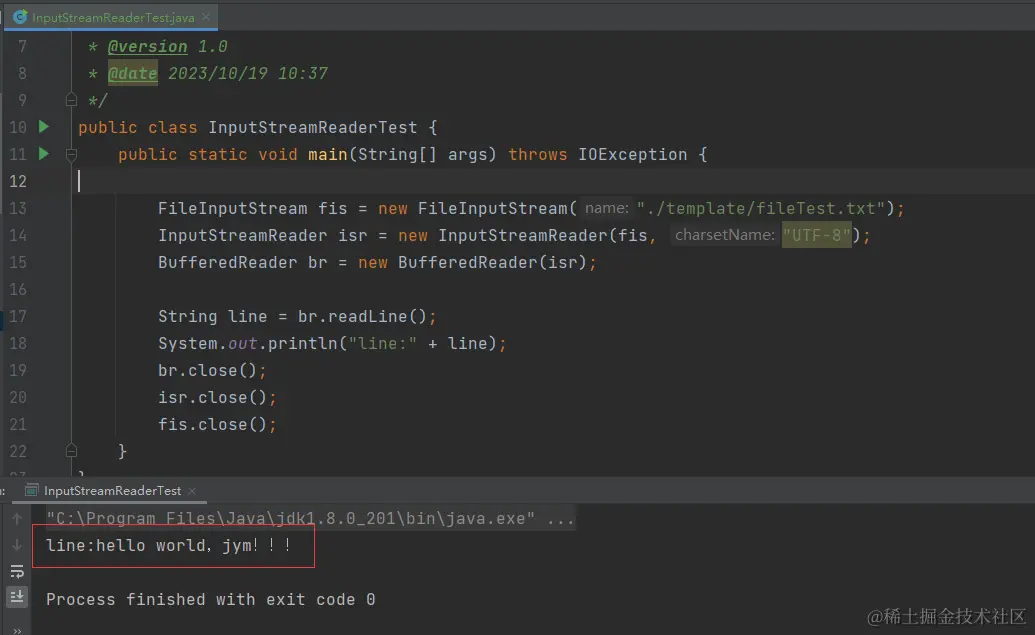The width and height of the screenshot is (1035, 635).
Task: Close the InputStreamReaderTest run tab
Action: click(192, 491)
